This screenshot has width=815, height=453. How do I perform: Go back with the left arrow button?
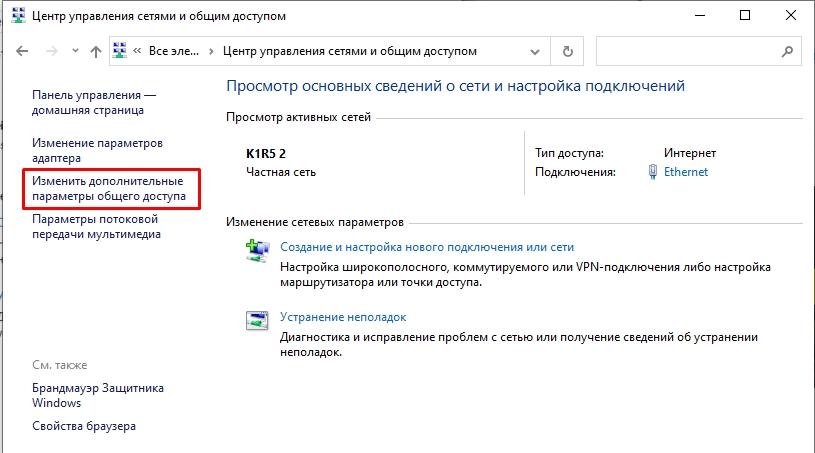pyautogui.click(x=22, y=51)
